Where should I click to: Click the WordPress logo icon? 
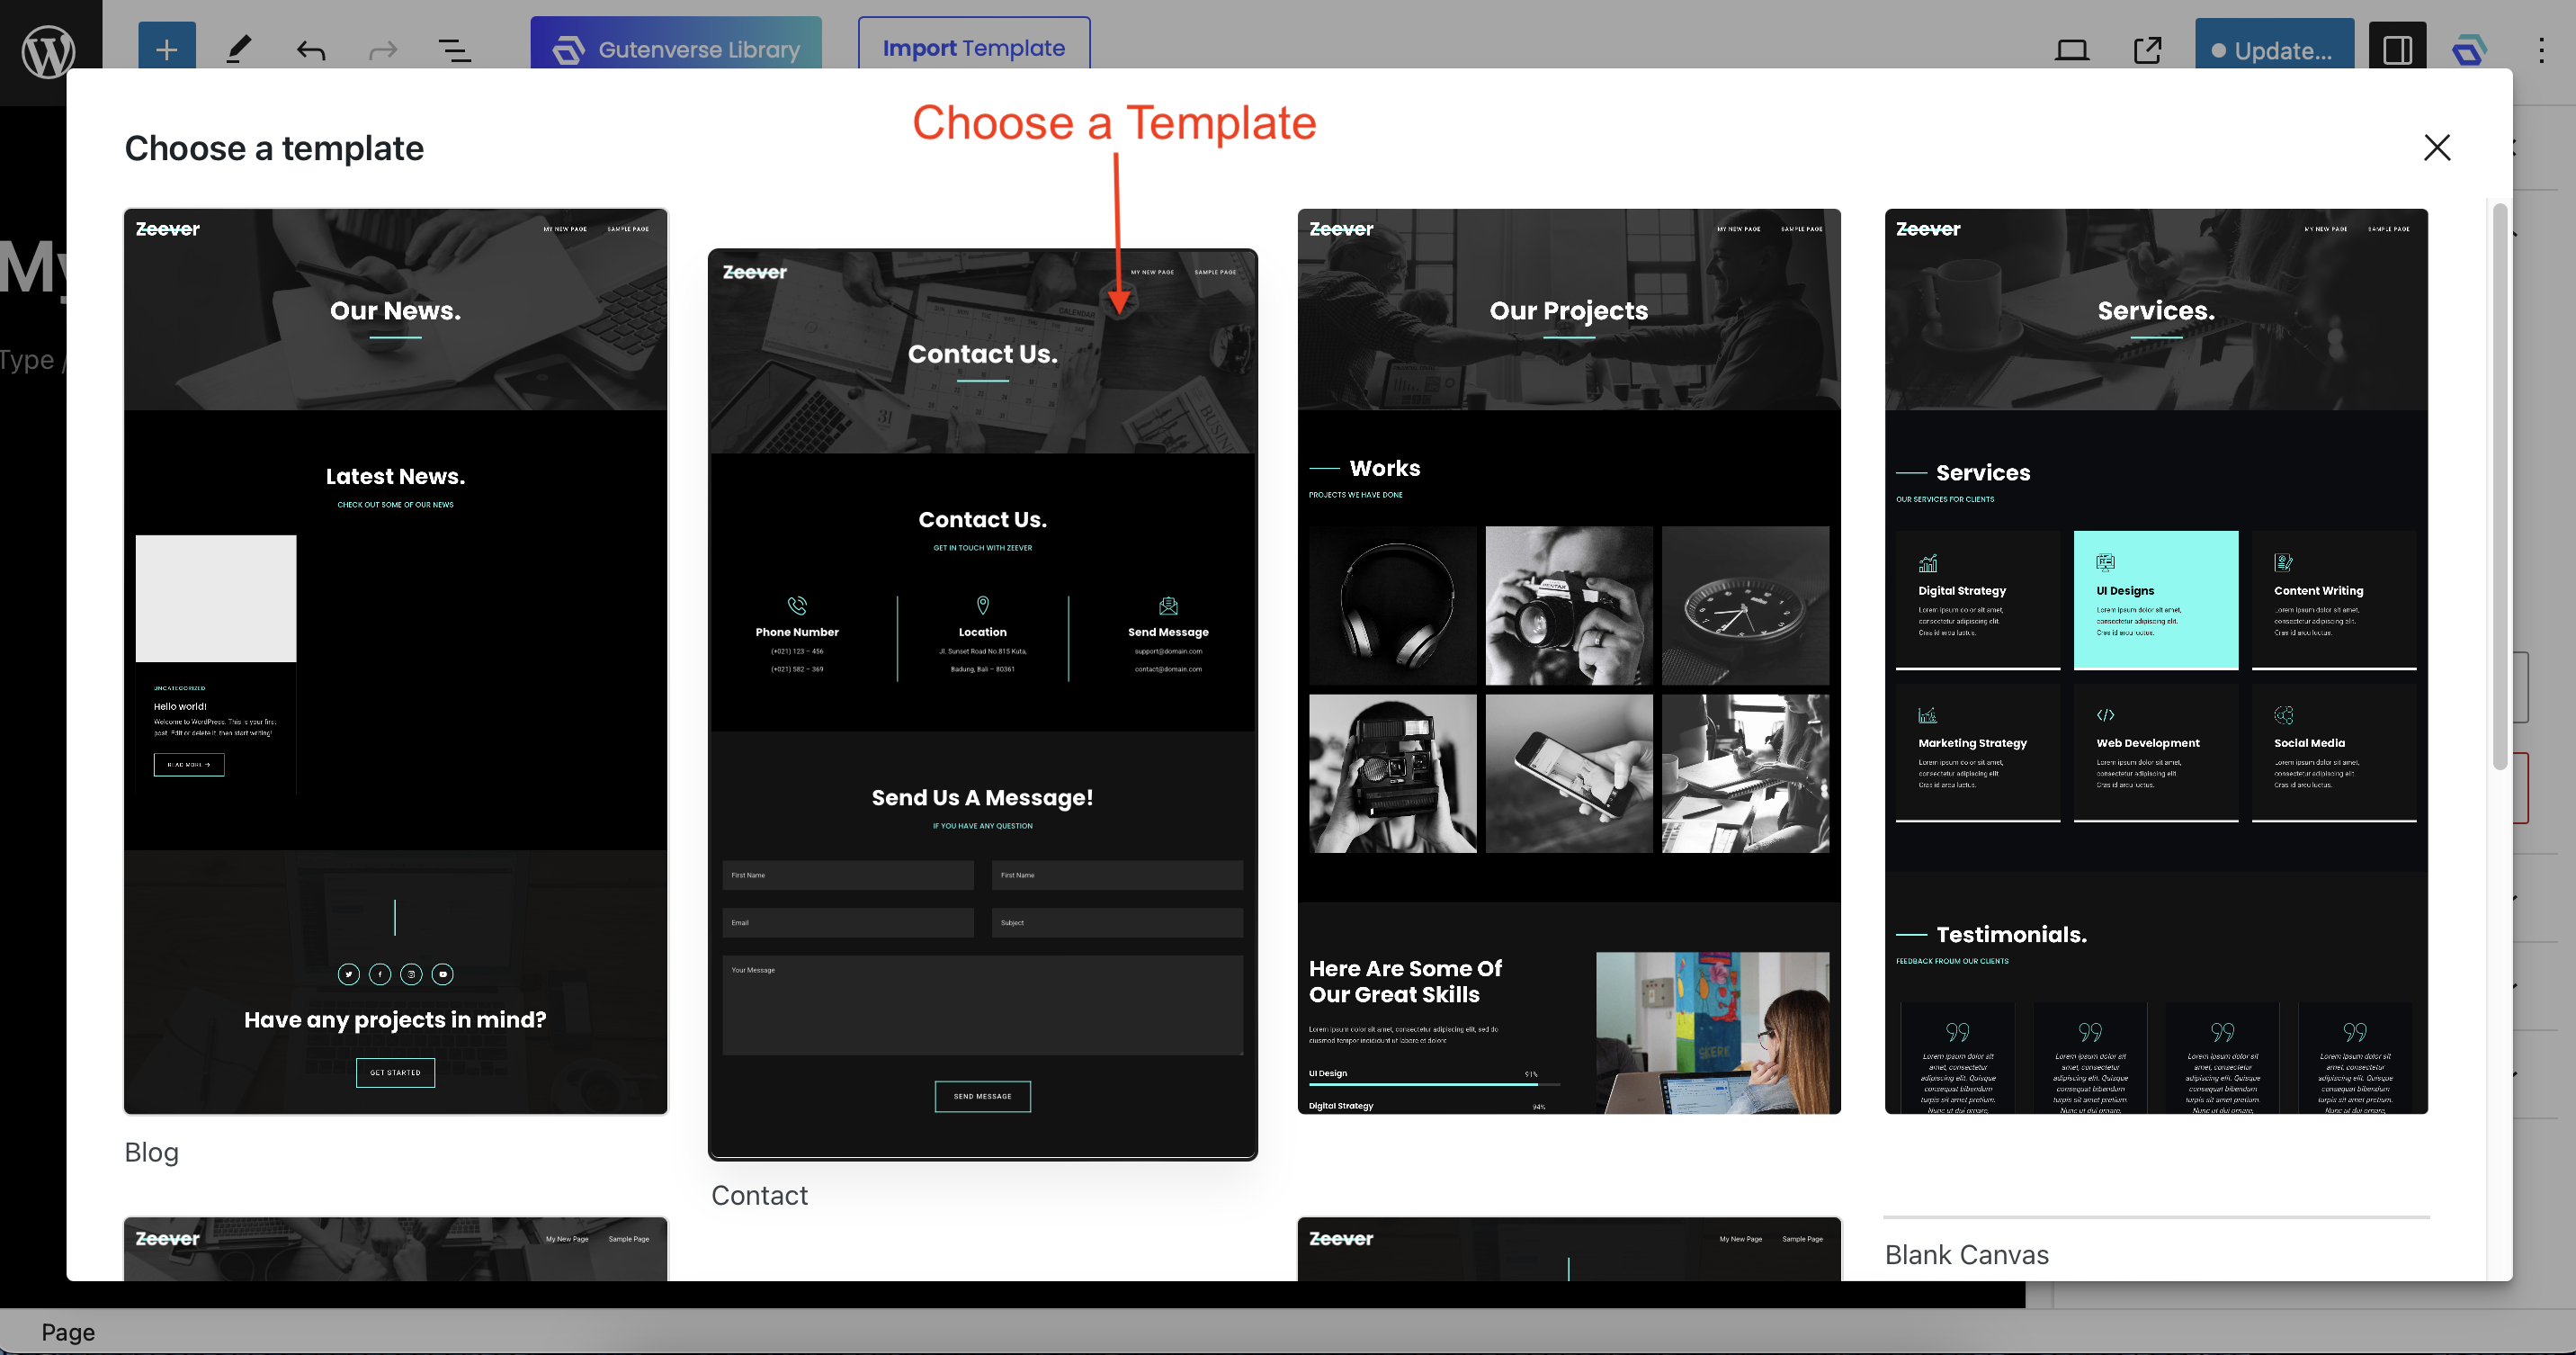pos(49,50)
